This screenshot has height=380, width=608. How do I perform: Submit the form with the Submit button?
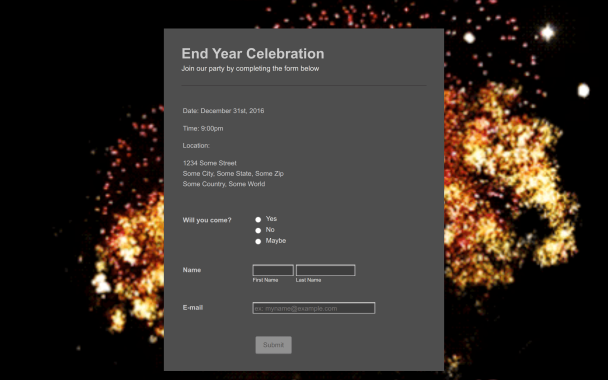273,345
